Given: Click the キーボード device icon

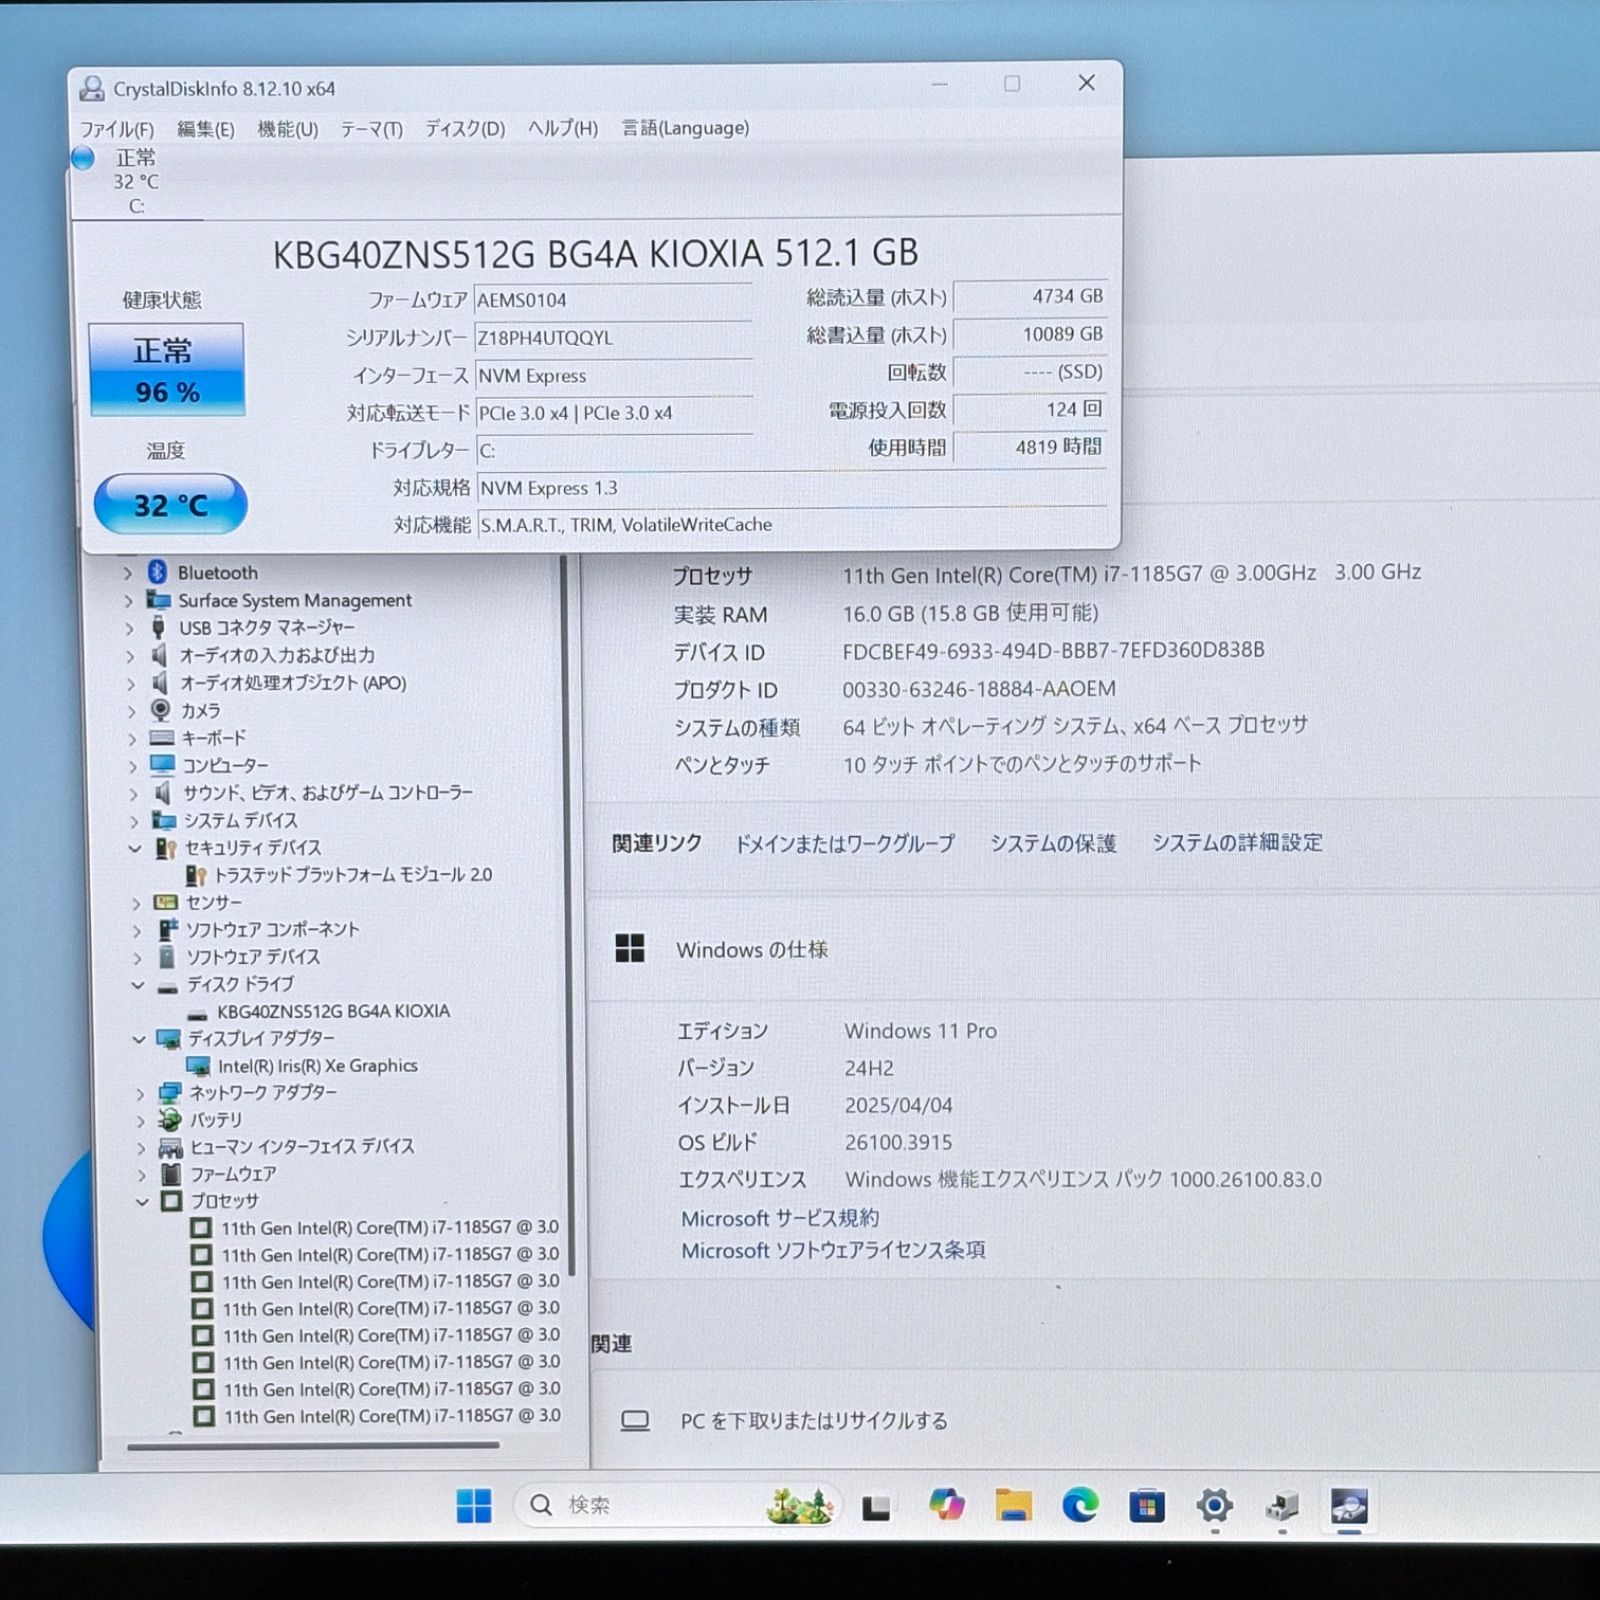Looking at the screenshot, I should pyautogui.click(x=161, y=738).
